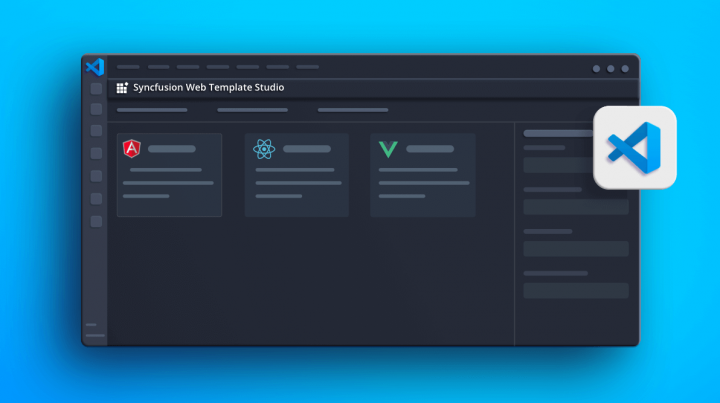Pick the Vue project template card
The width and height of the screenshot is (720, 403).
[422, 175]
